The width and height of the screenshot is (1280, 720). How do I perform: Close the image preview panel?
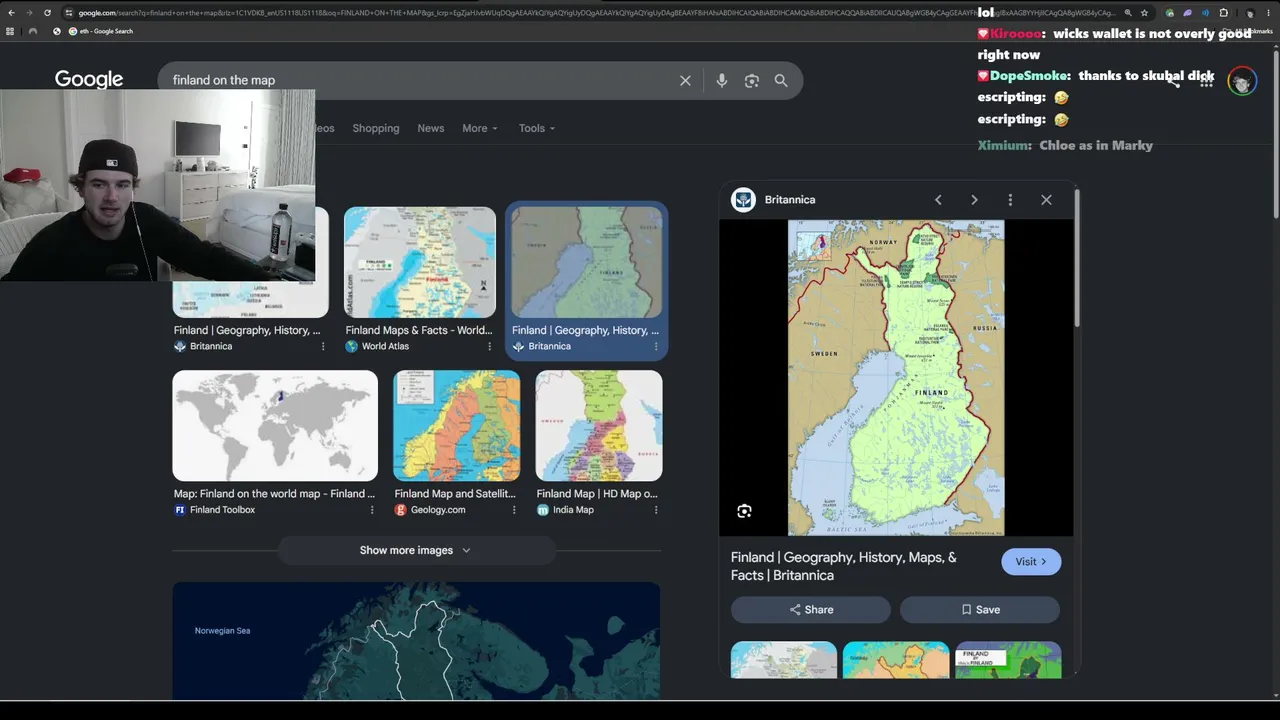pos(1046,200)
